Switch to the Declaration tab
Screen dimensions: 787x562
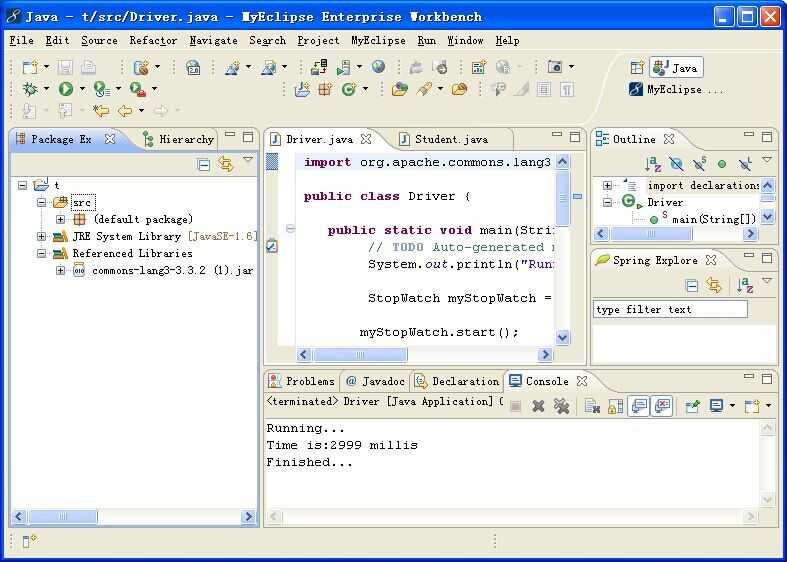pos(457,381)
